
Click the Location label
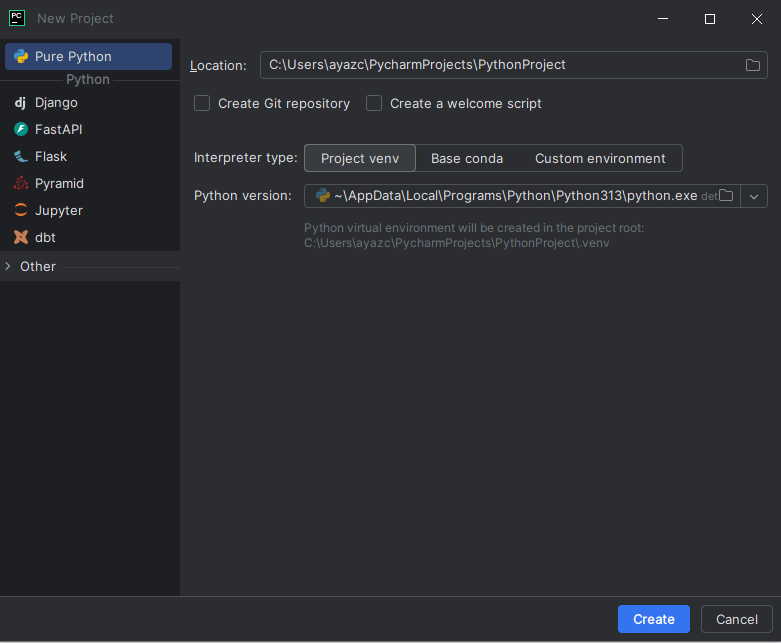218,66
